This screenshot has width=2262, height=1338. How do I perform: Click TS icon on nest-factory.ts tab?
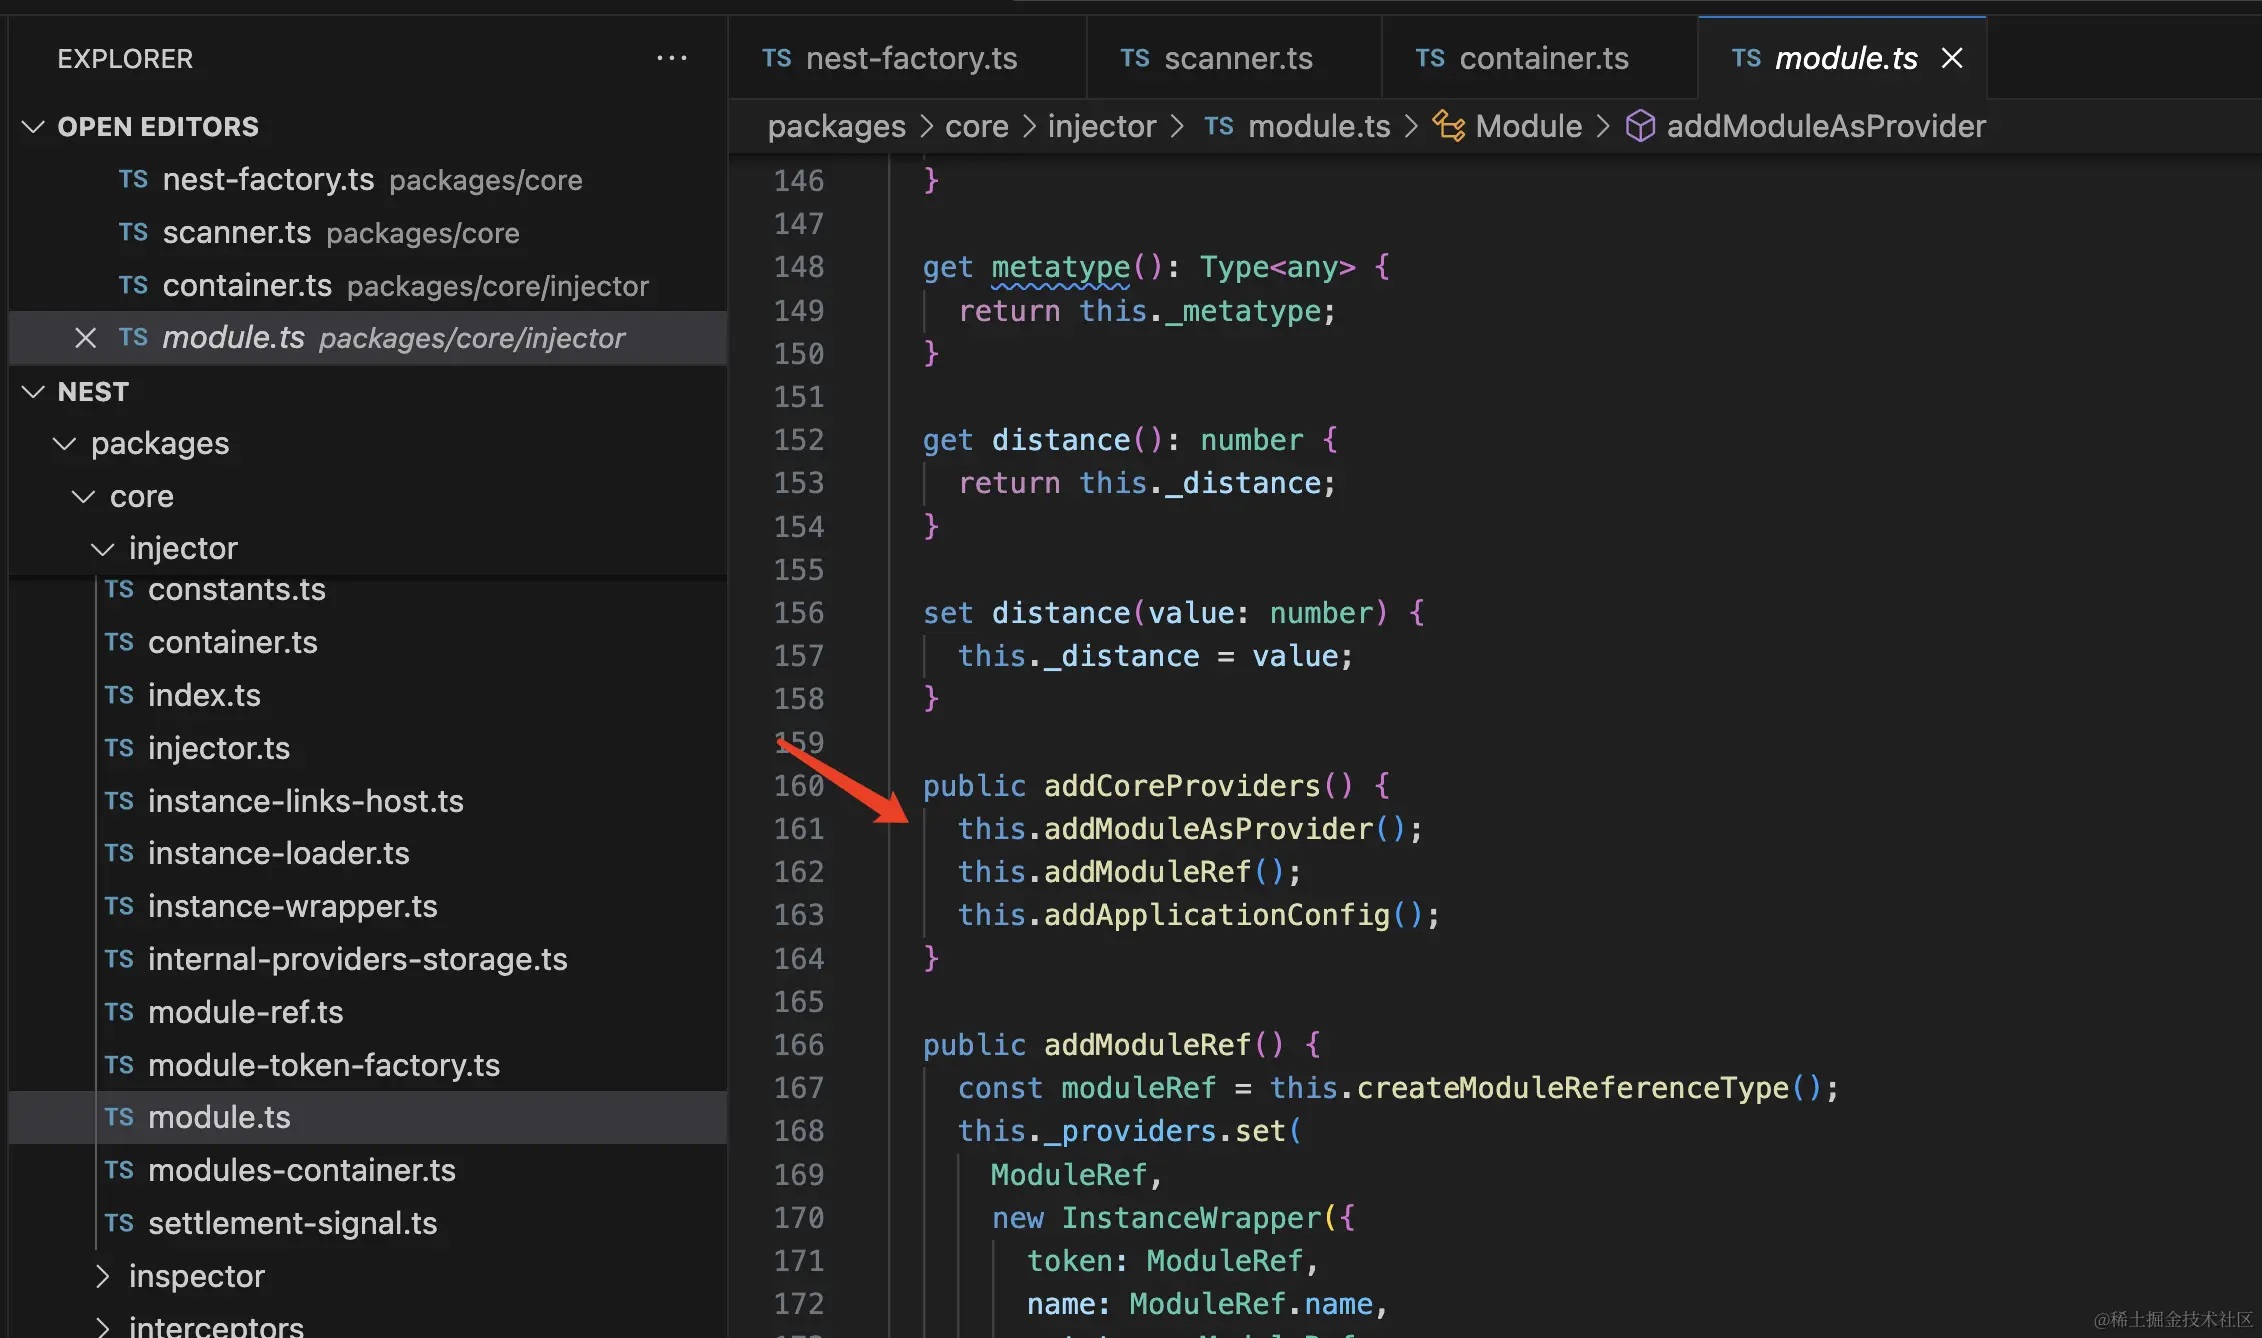(776, 58)
